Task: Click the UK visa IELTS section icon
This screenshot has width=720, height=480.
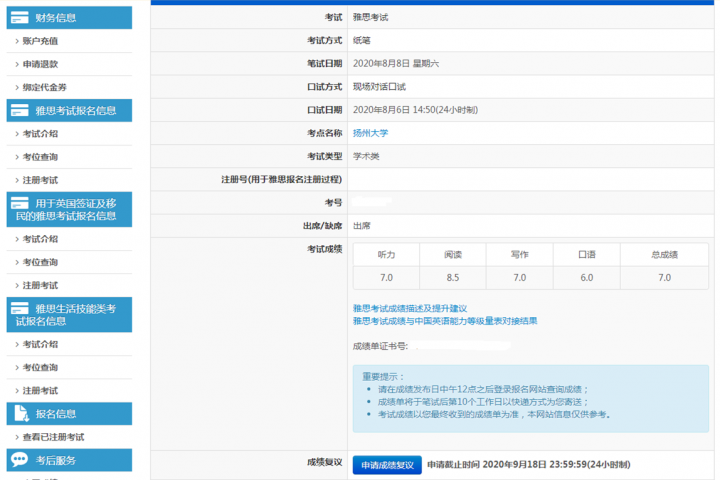Action: click(x=19, y=209)
